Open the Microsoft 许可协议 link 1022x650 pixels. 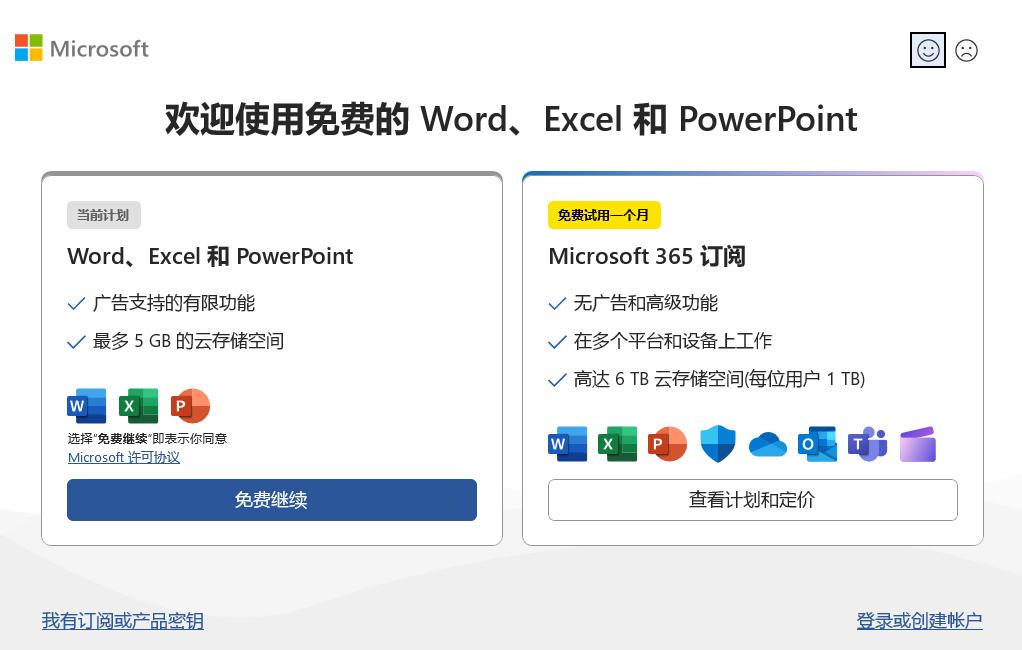pyautogui.click(x=124, y=457)
